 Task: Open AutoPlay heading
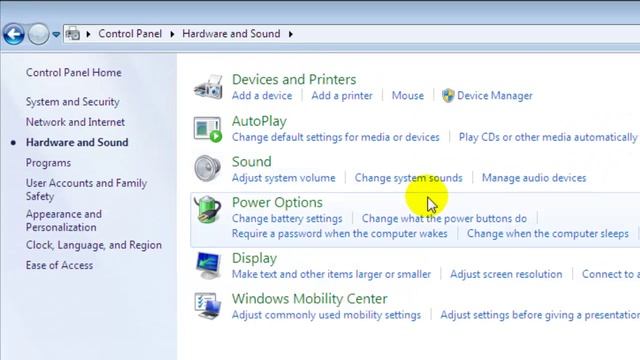259,121
